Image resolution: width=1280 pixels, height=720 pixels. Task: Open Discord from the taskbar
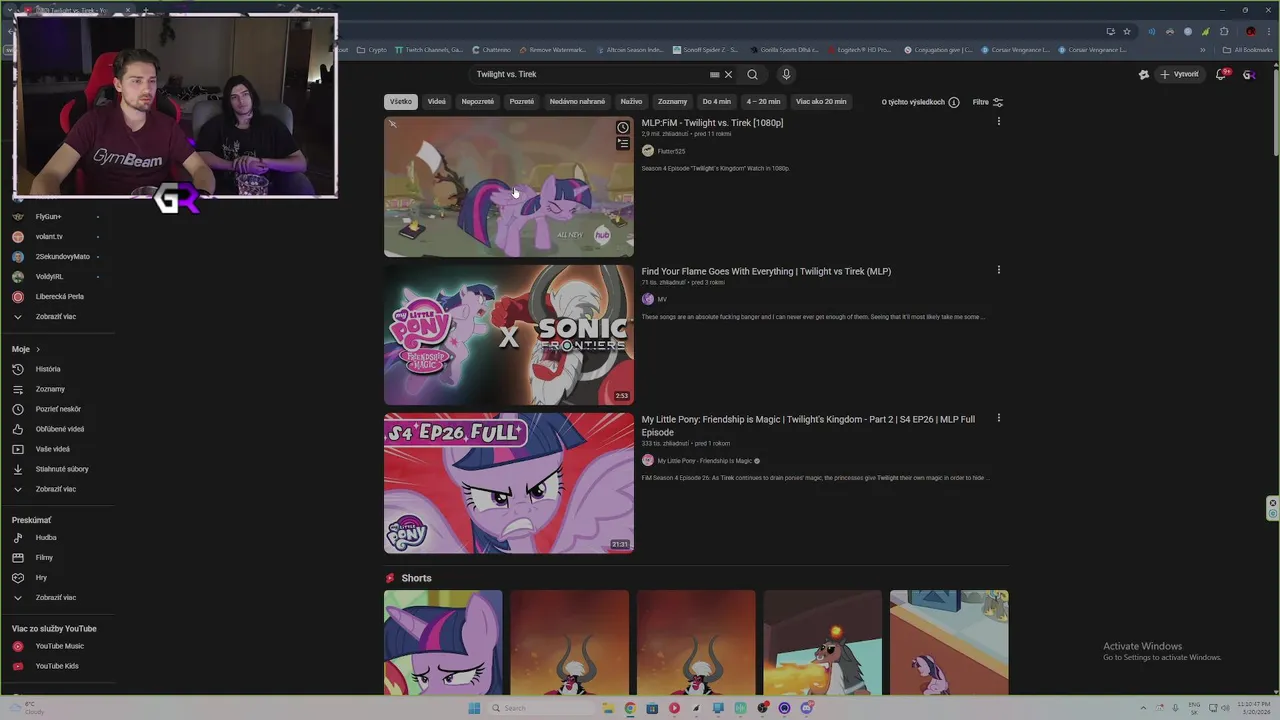click(x=807, y=708)
